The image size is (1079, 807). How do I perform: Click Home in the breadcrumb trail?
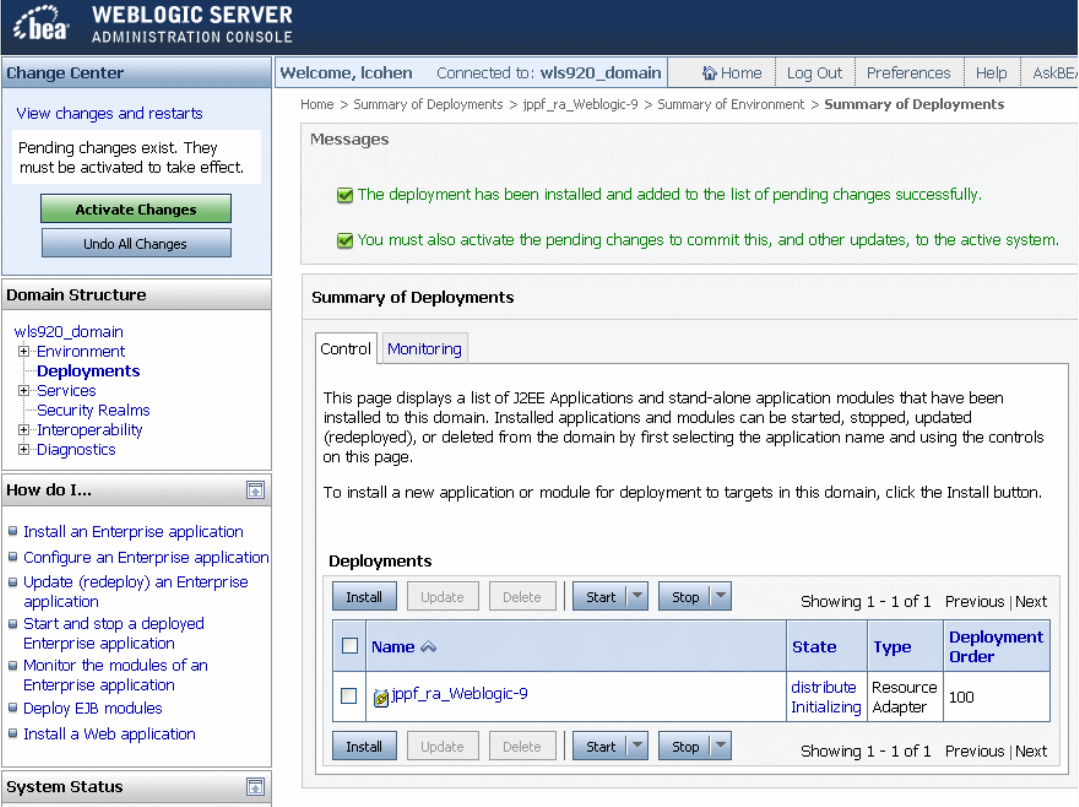tap(317, 104)
